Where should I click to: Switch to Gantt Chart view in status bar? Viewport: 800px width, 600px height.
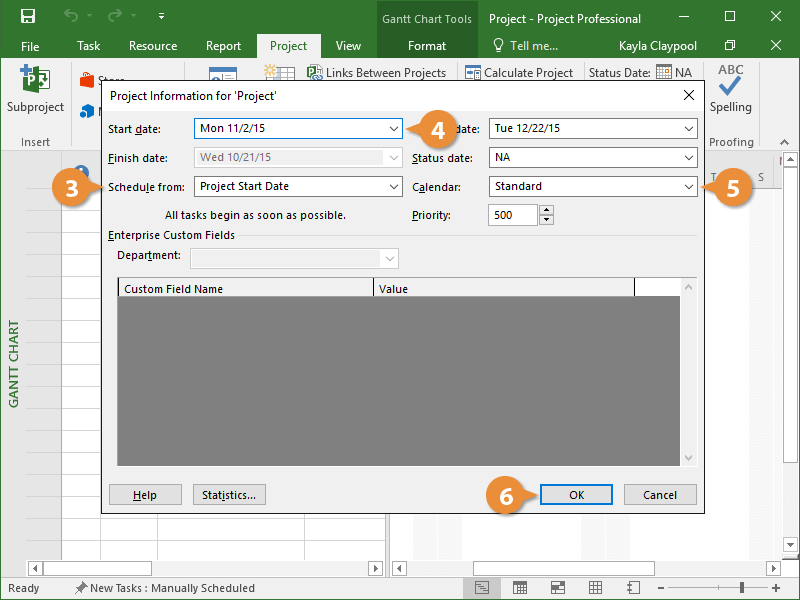[483, 588]
